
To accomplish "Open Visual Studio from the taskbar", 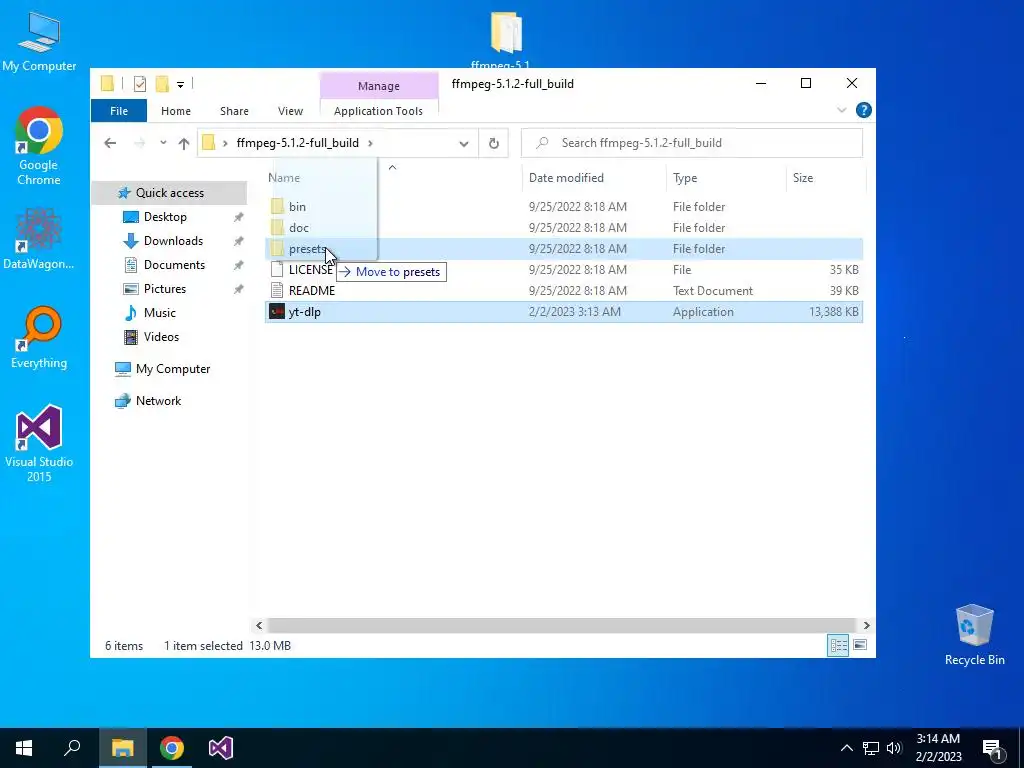I will tap(221, 748).
